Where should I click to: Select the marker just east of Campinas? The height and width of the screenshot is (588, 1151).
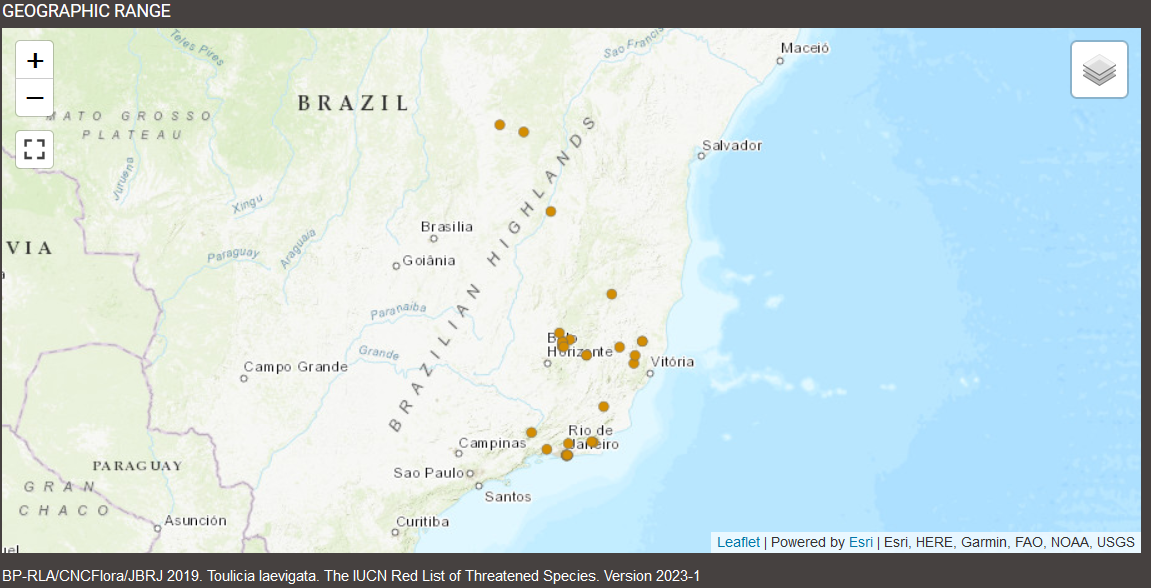point(531,433)
